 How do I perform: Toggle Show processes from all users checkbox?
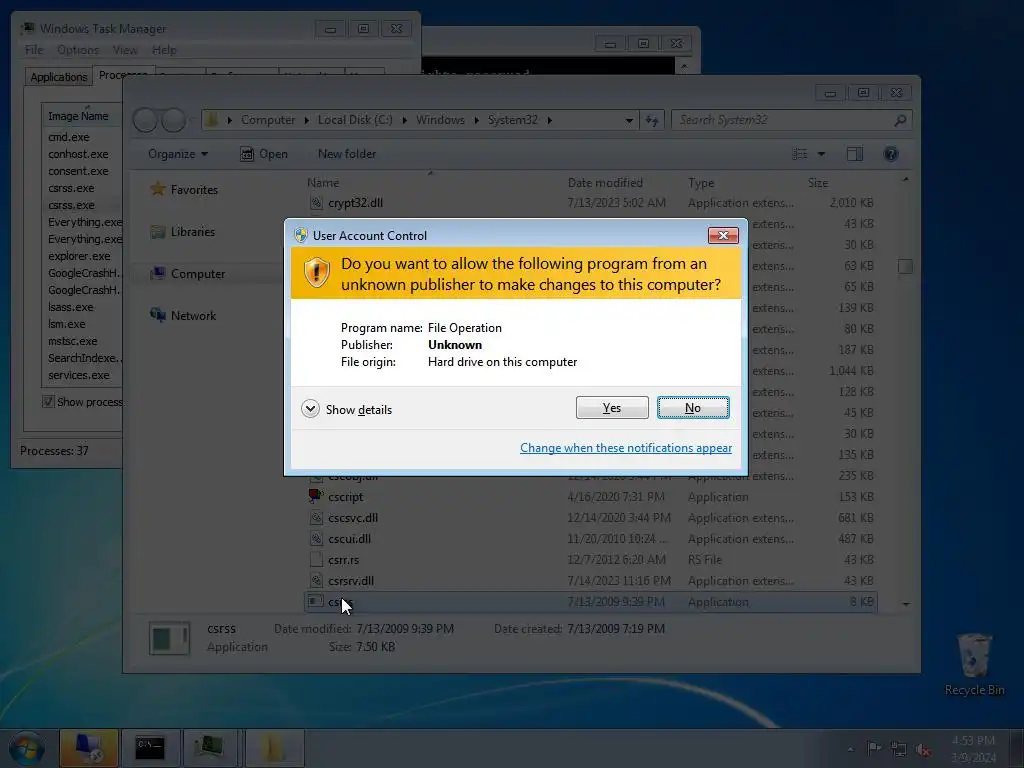tap(48, 401)
